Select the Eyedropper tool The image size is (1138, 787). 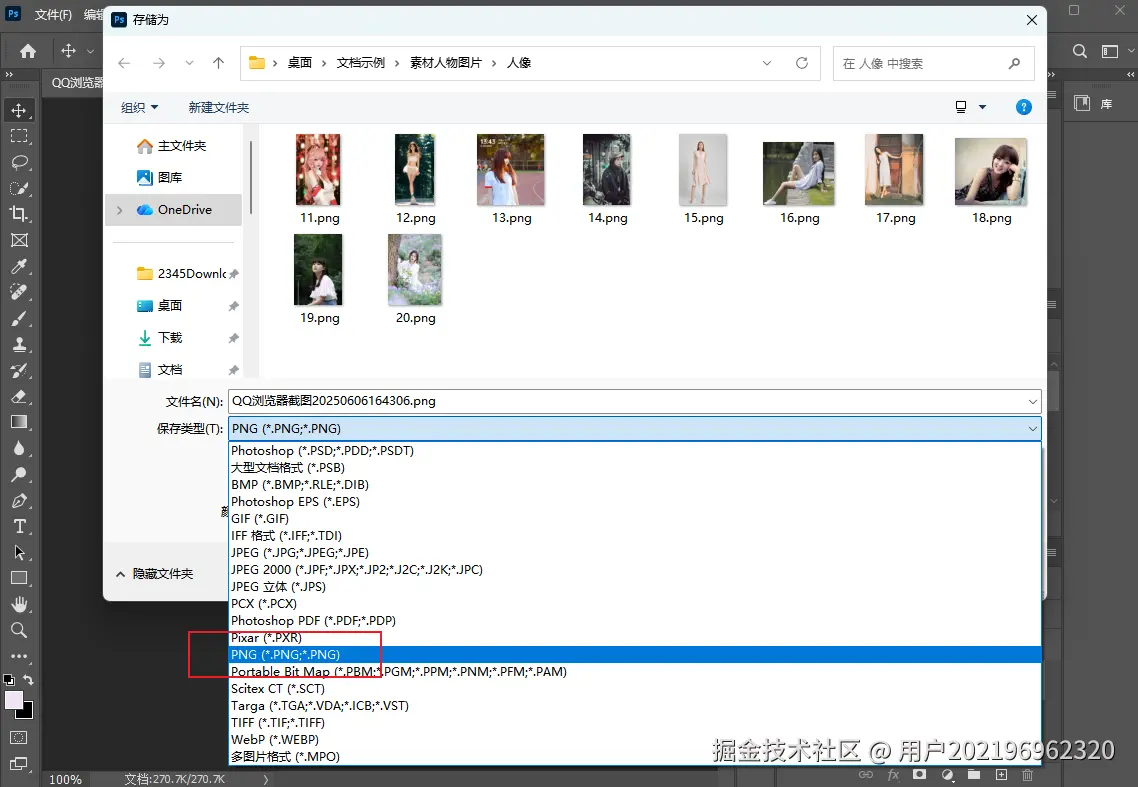pos(19,266)
